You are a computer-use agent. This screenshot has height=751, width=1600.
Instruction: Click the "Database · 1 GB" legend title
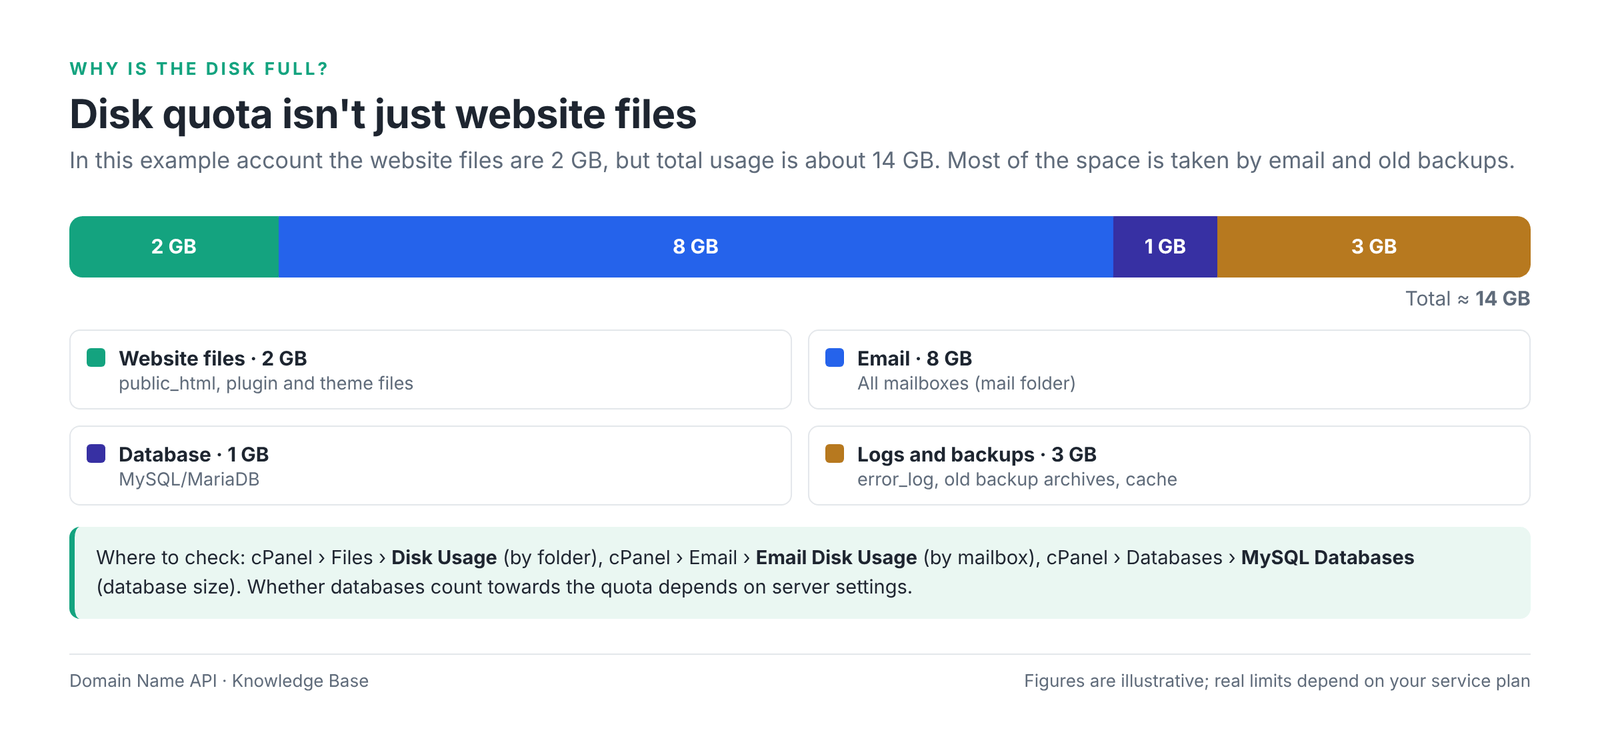click(194, 454)
